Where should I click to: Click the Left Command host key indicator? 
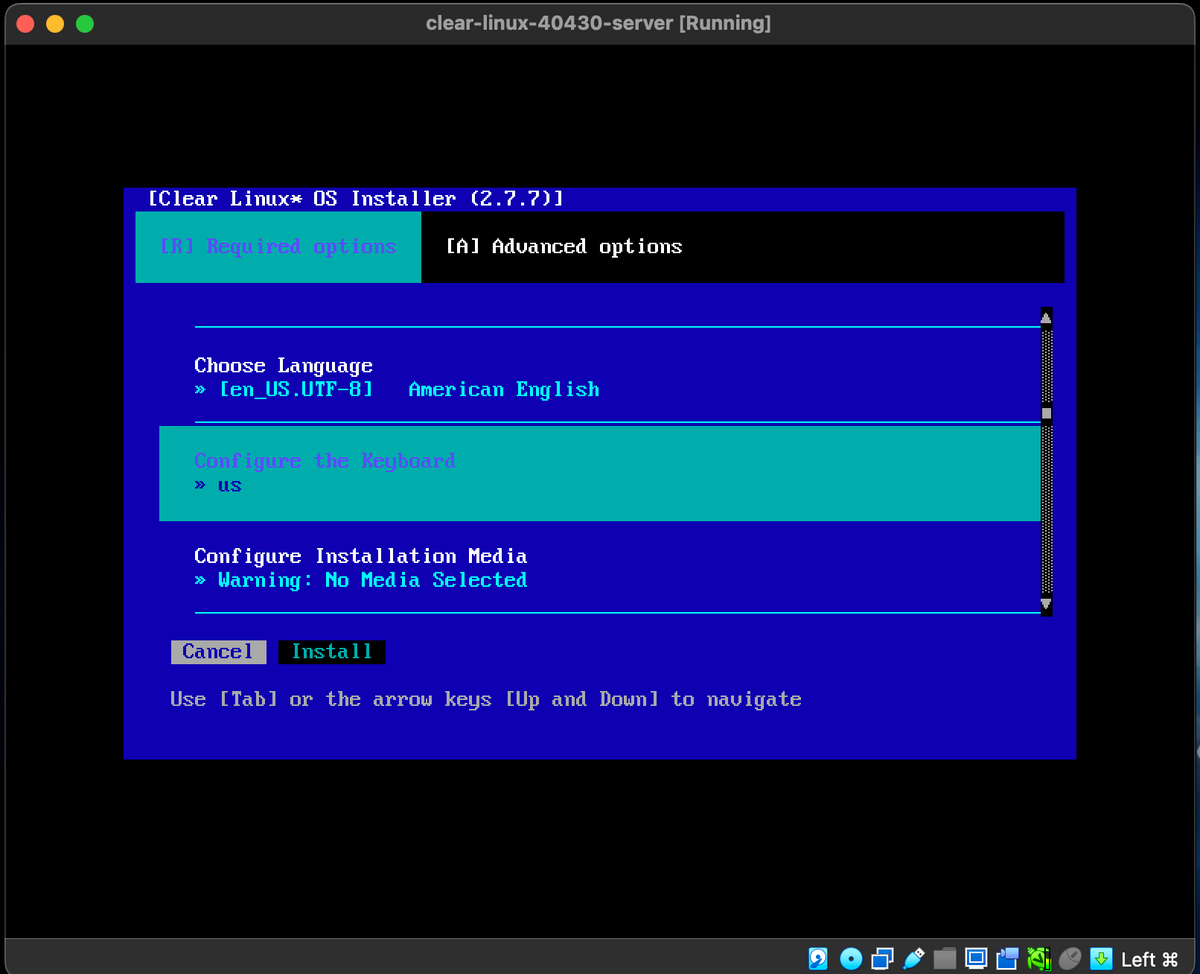1148,958
